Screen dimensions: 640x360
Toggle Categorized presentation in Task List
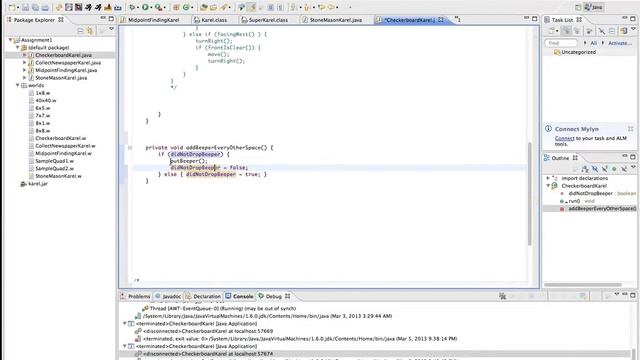coord(566,31)
